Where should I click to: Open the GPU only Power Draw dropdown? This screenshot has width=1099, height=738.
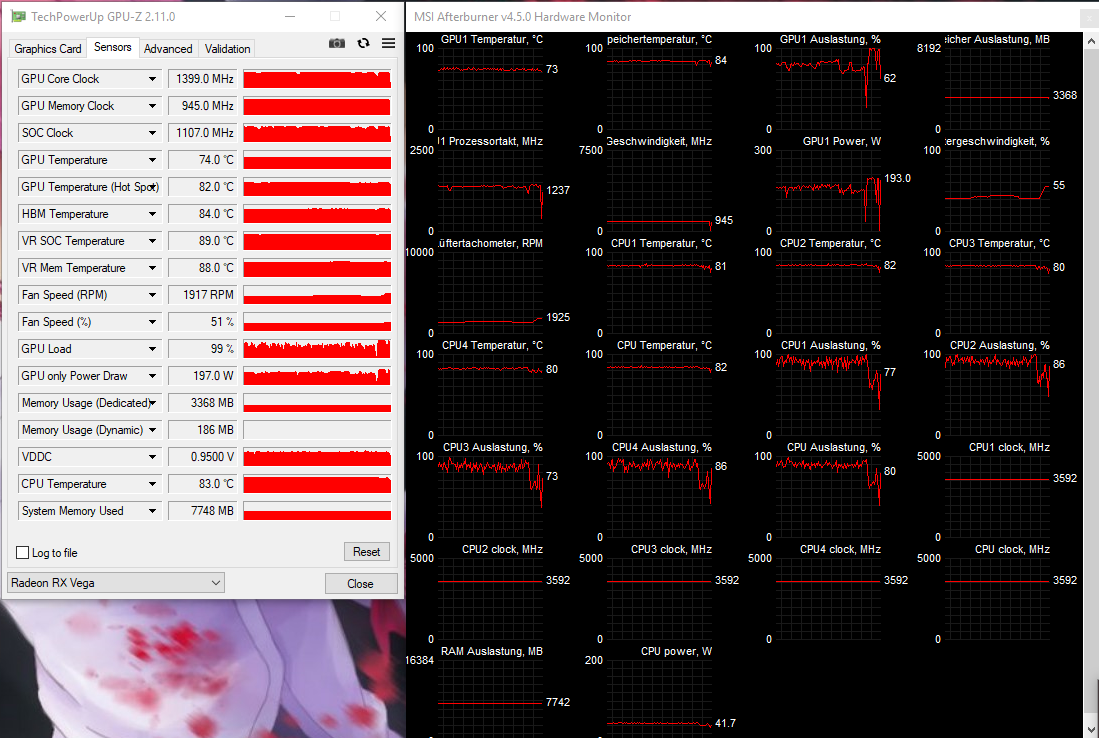point(152,376)
